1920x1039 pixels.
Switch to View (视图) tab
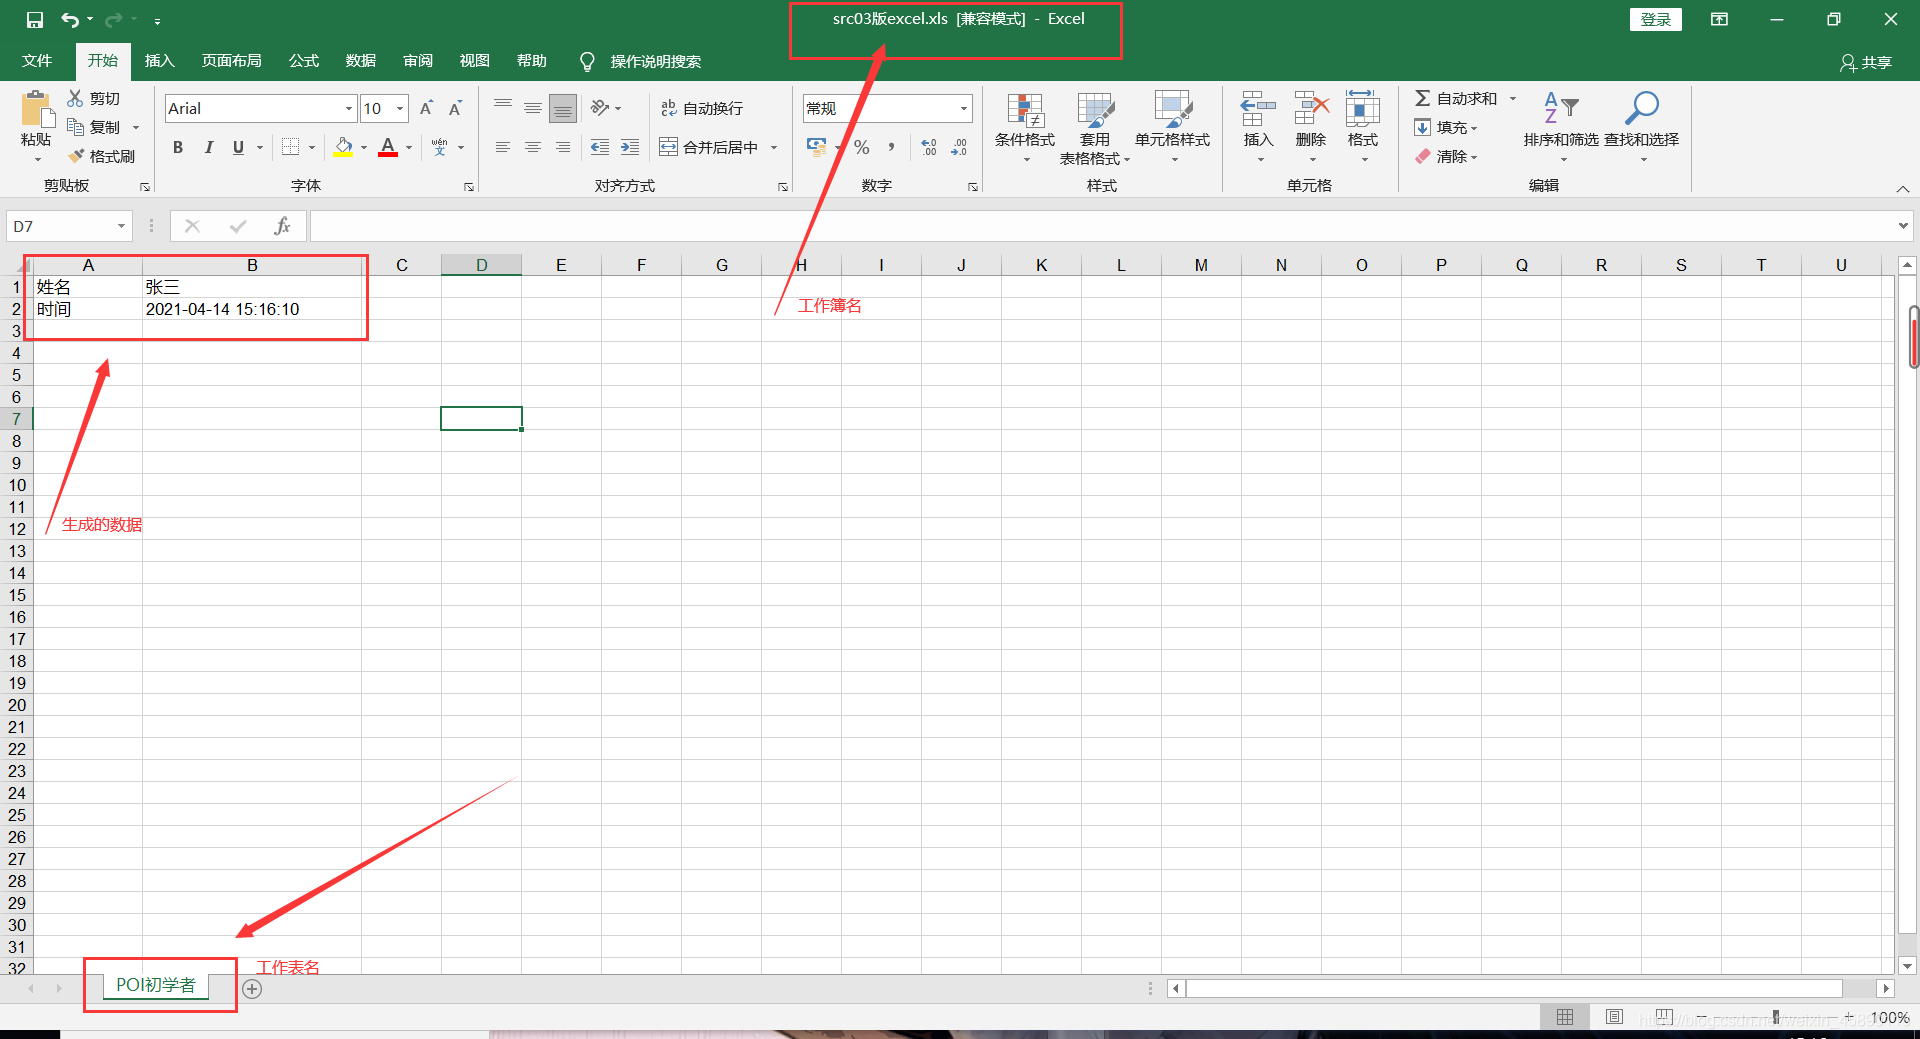474,61
